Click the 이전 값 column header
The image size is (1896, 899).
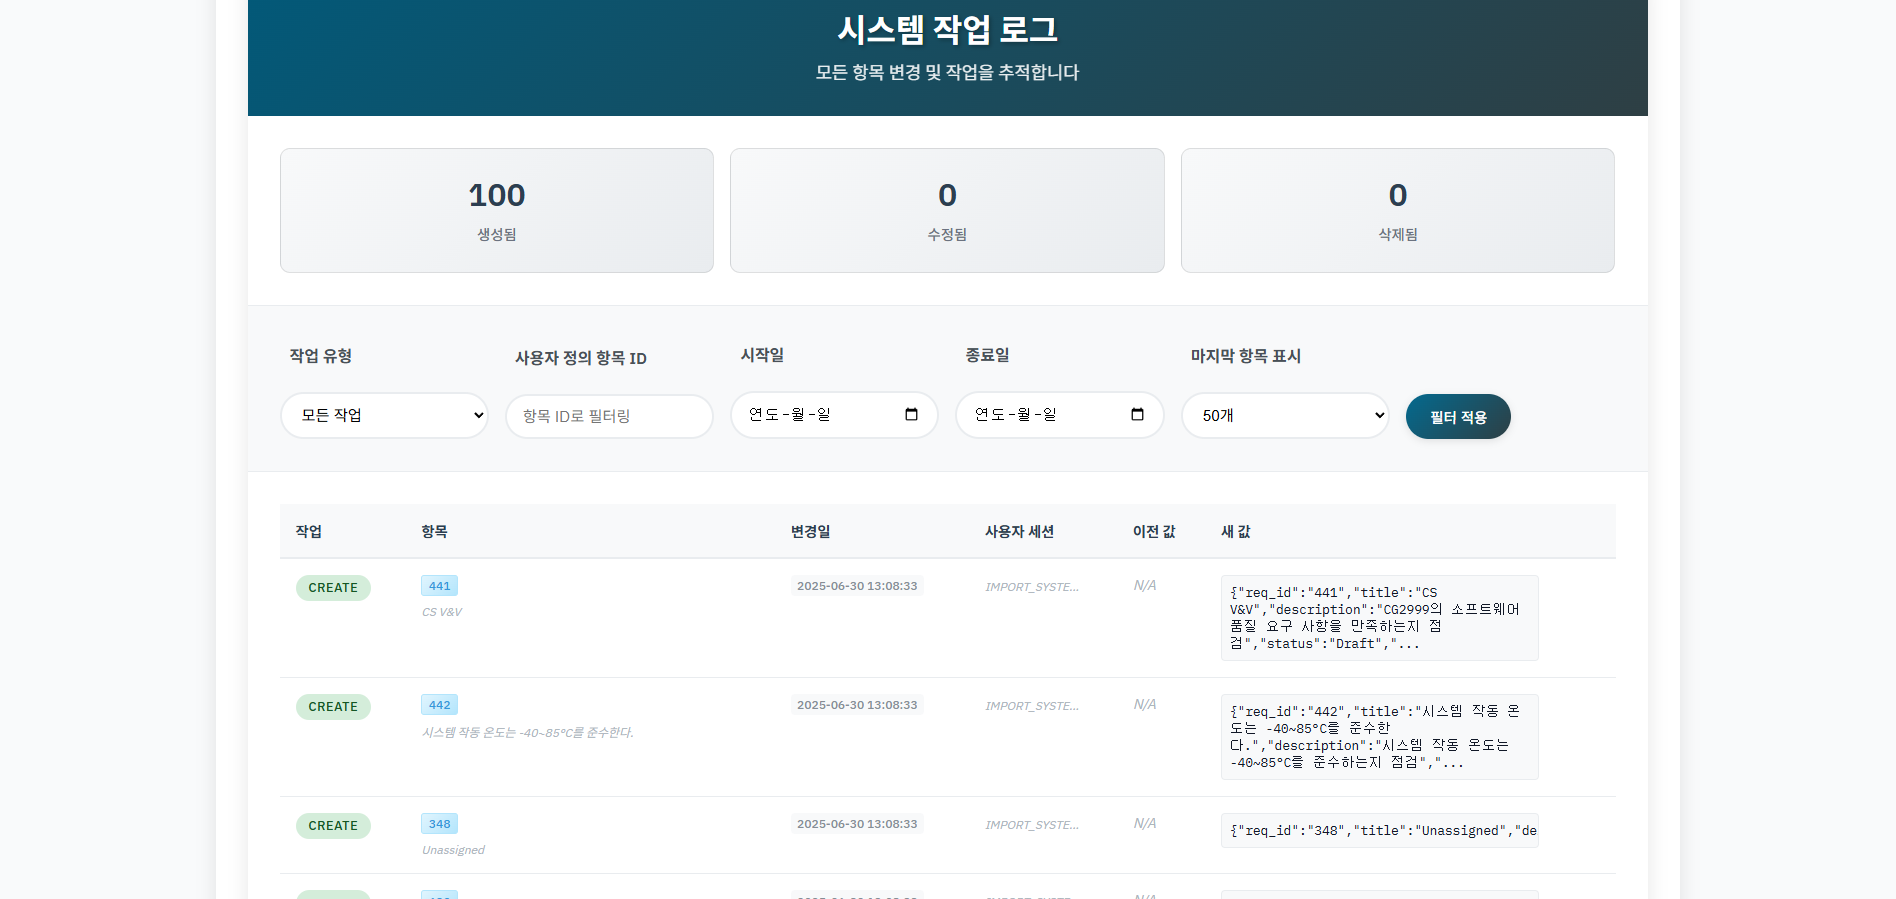tap(1154, 531)
